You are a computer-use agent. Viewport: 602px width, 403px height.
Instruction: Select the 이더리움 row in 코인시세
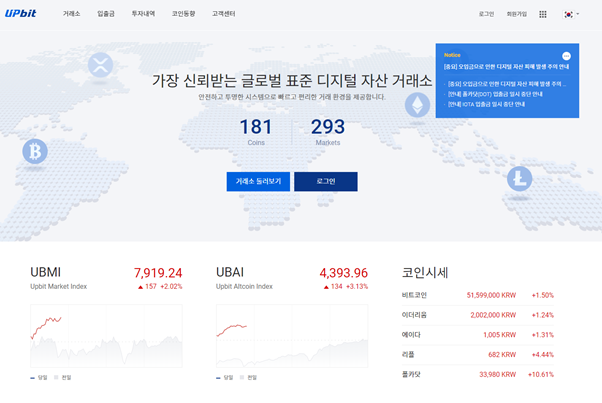(x=478, y=315)
